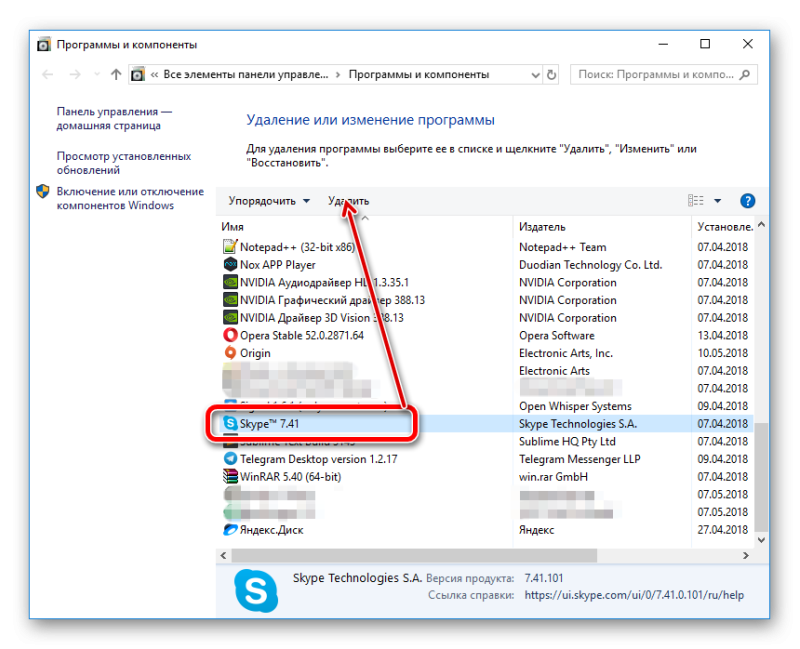Screen dimensions: 800x649
Task: Navigate back with the left arrow
Action: (x=47, y=74)
